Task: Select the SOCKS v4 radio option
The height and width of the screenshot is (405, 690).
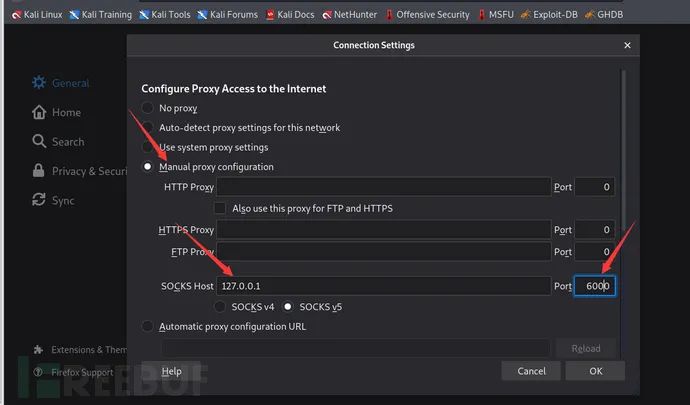Action: (220, 307)
